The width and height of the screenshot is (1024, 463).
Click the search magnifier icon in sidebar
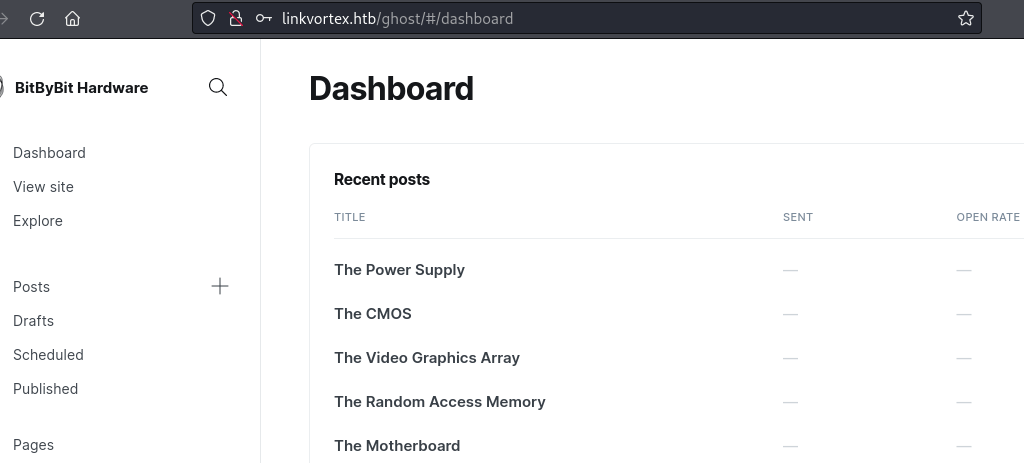click(217, 87)
